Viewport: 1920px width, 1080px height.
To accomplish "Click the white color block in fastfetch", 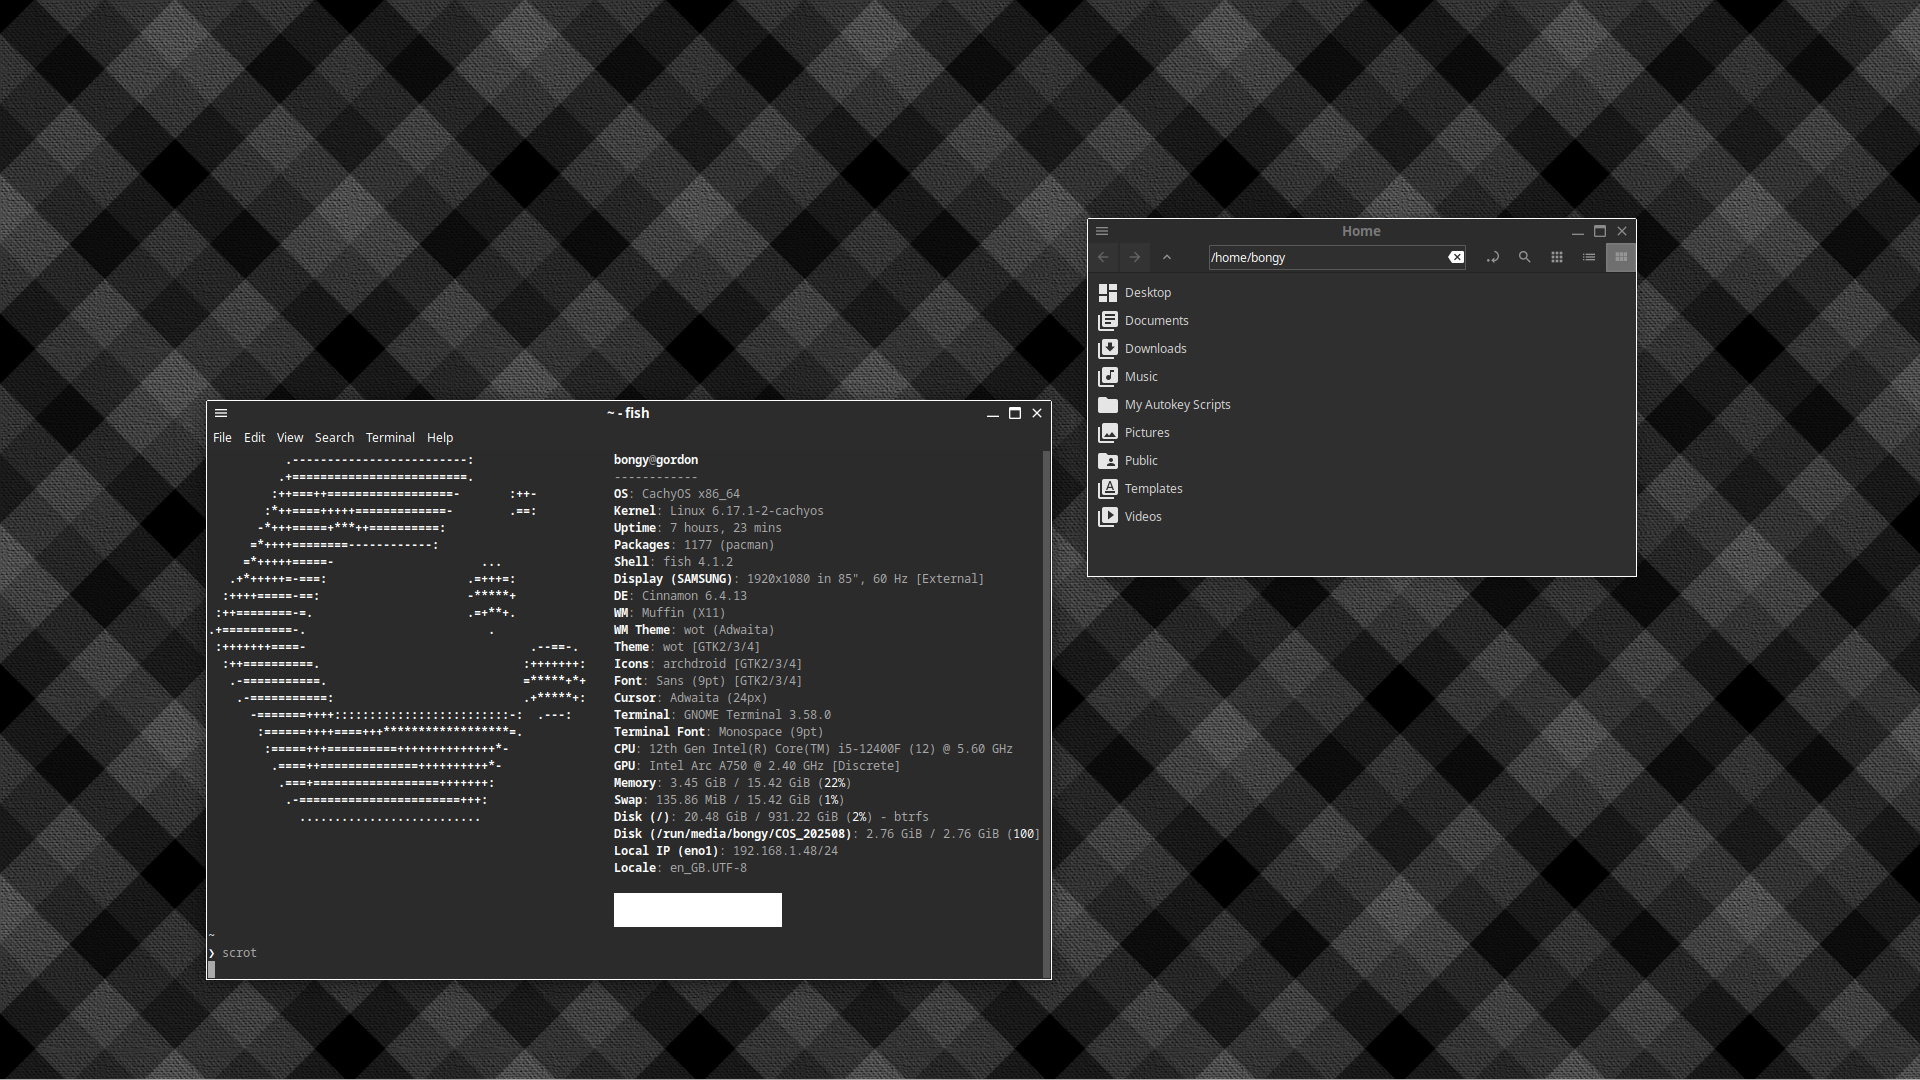I will [697, 910].
